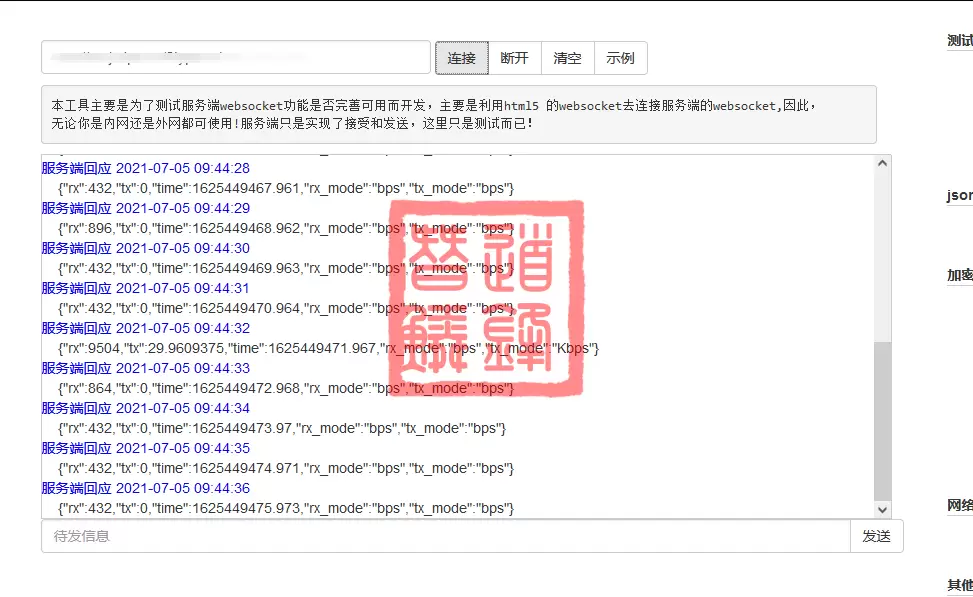
Task: Click the JSON line with time 1625449473.97
Action: [282, 429]
